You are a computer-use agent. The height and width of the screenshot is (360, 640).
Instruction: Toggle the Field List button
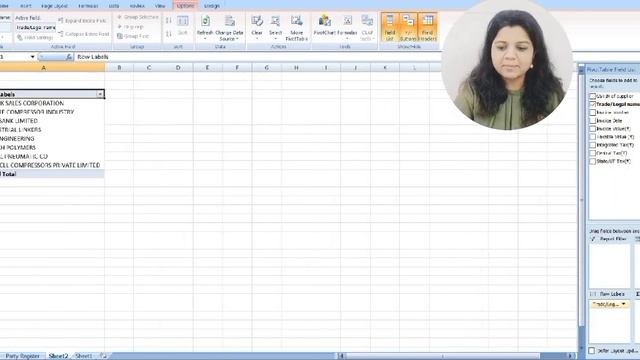coord(390,27)
